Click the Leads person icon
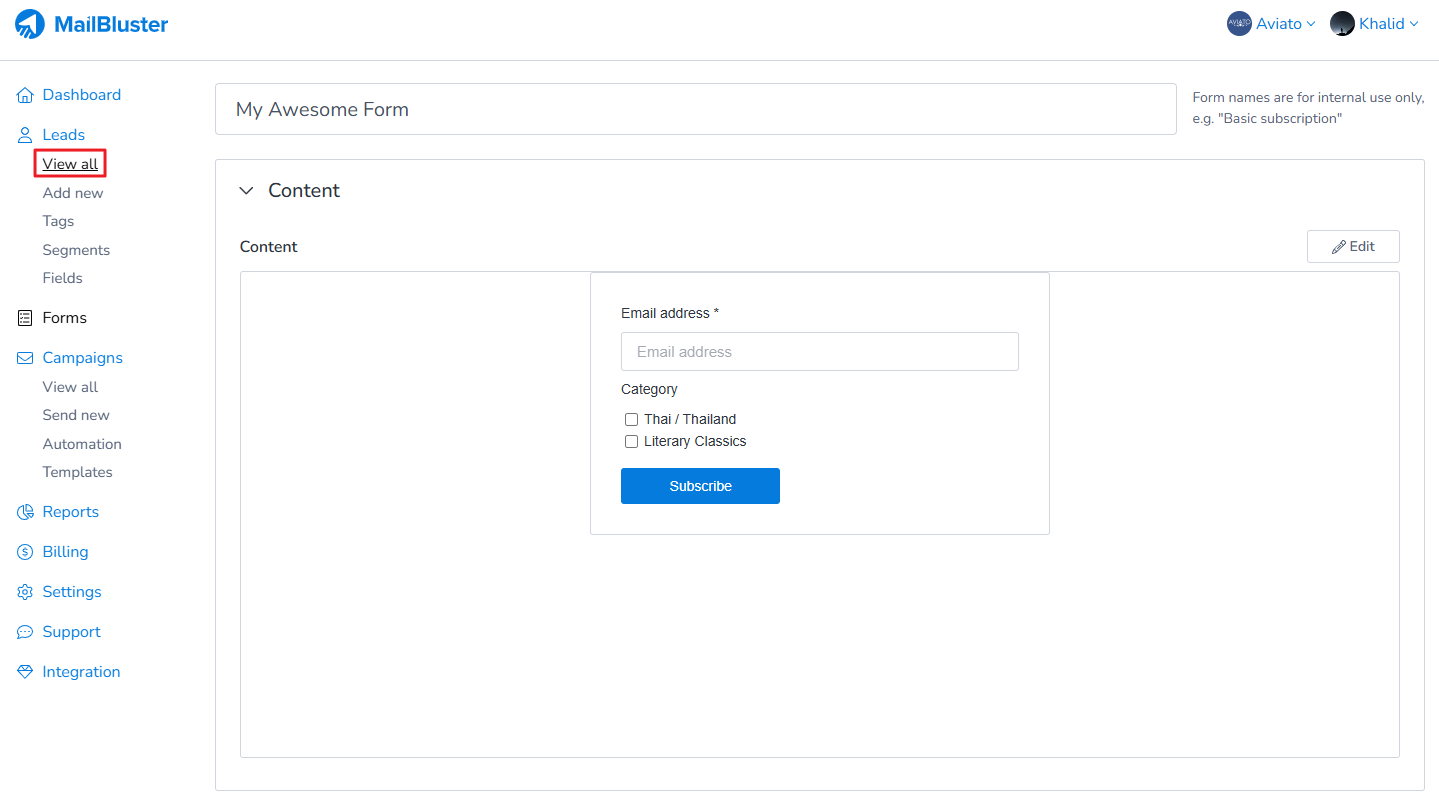This screenshot has width=1439, height=805. pos(25,135)
